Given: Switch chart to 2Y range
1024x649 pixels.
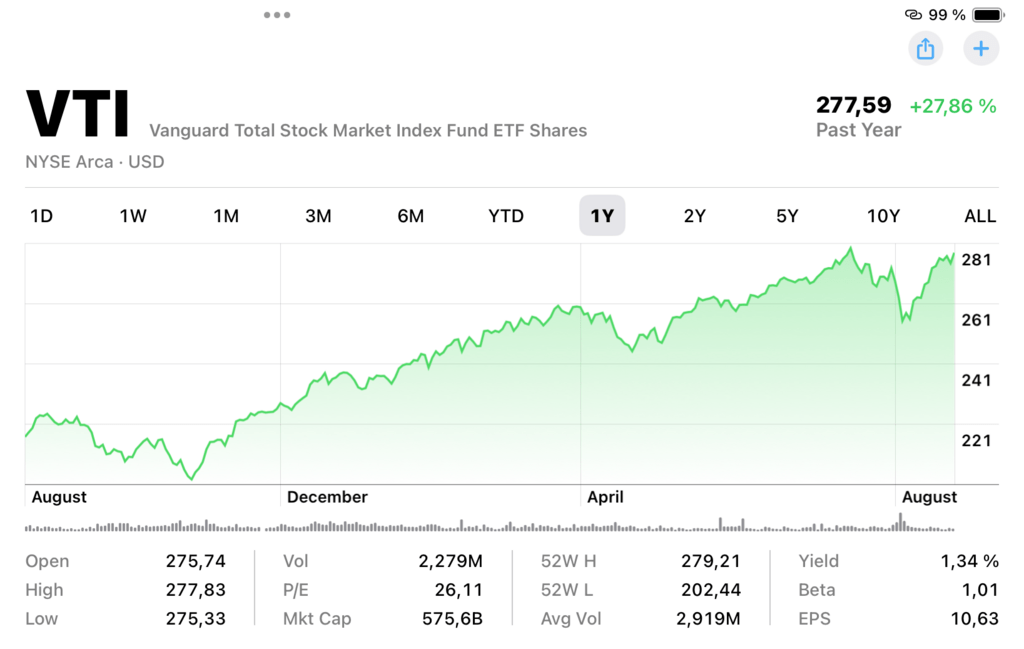Looking at the screenshot, I should click(695, 216).
